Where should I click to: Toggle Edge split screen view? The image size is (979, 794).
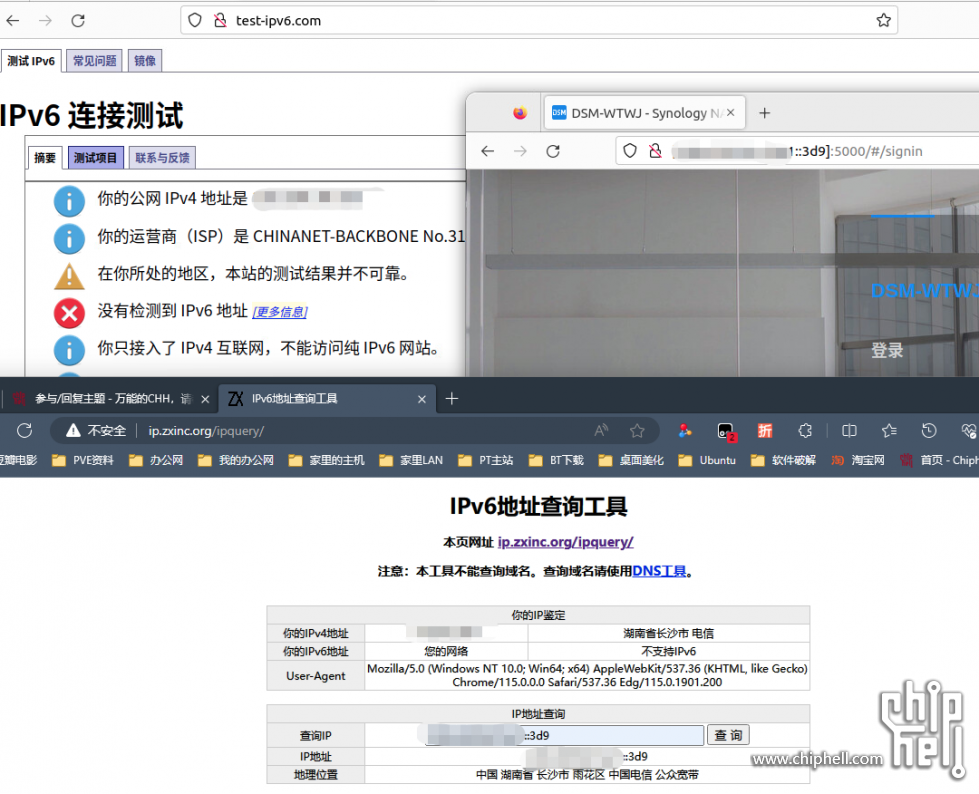point(849,431)
